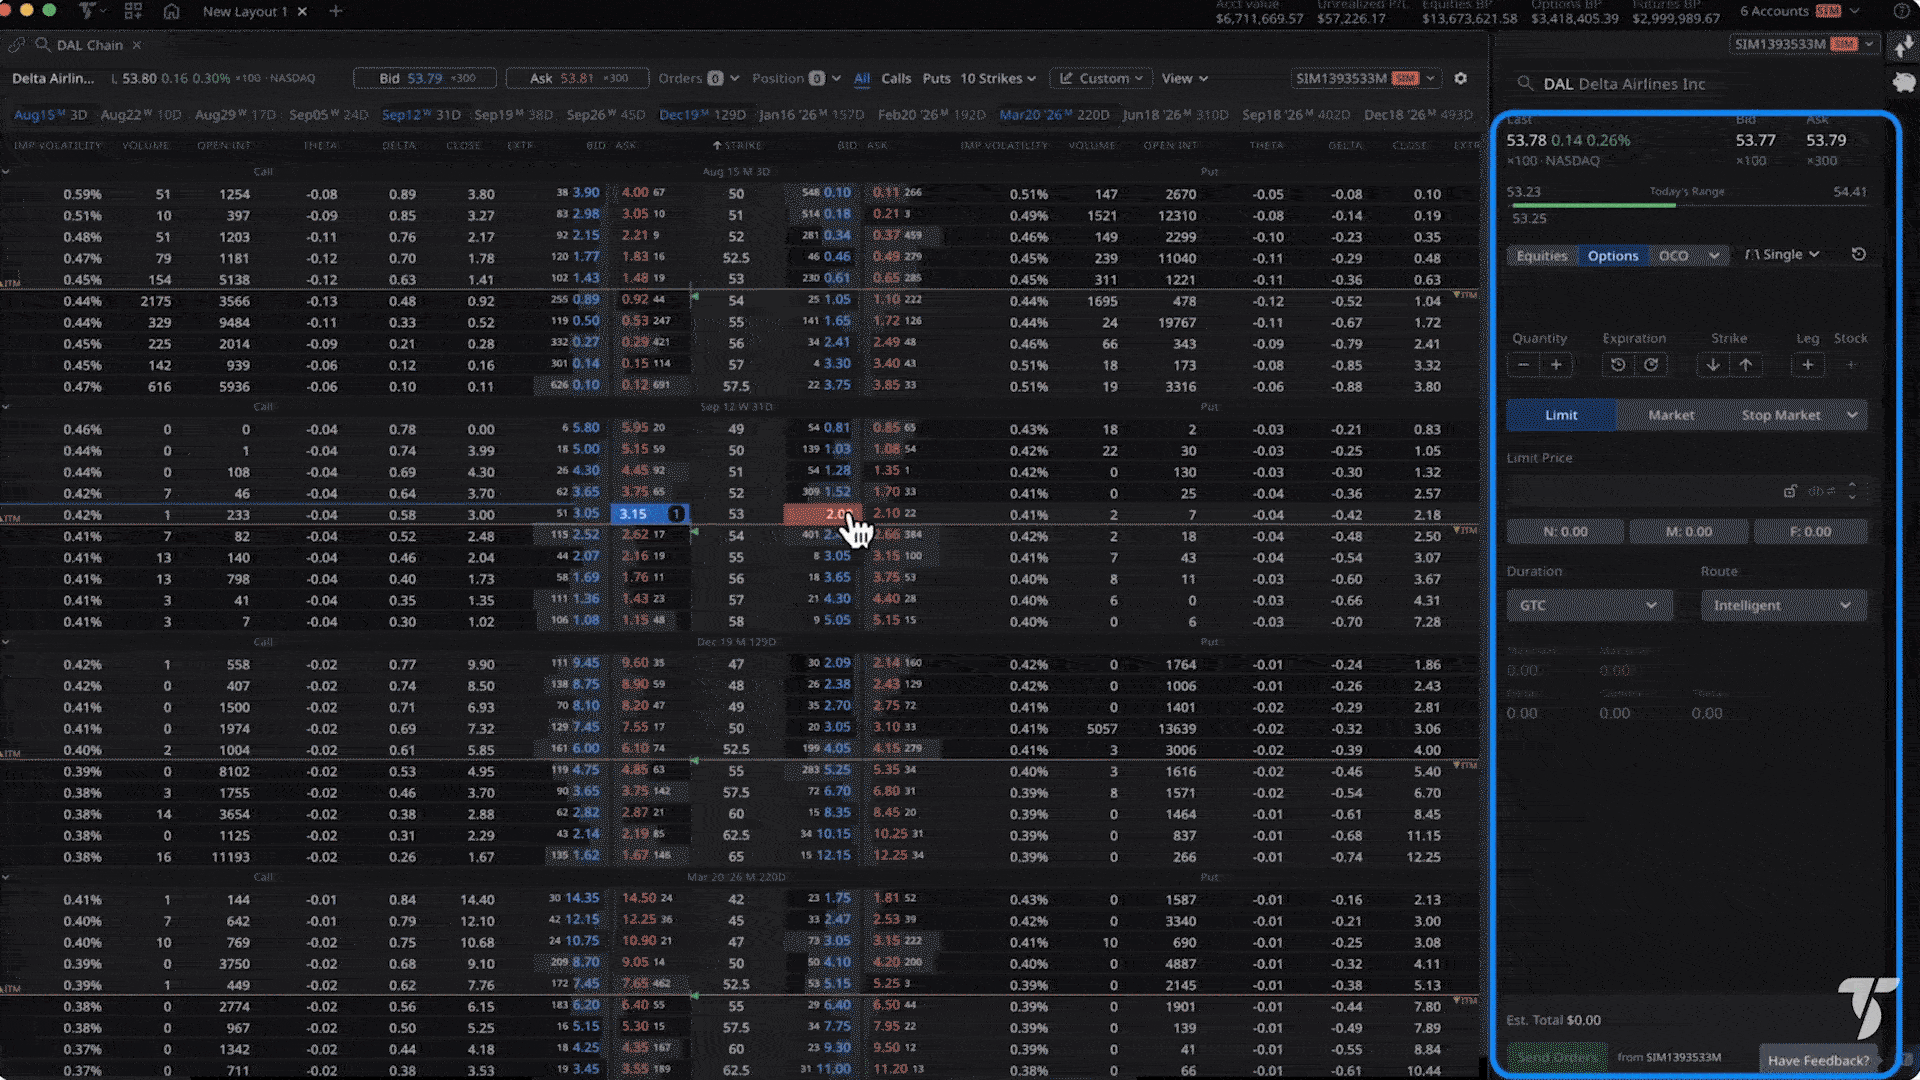Click the Have Feedback button
The height and width of the screenshot is (1080, 1920).
1817,1060
